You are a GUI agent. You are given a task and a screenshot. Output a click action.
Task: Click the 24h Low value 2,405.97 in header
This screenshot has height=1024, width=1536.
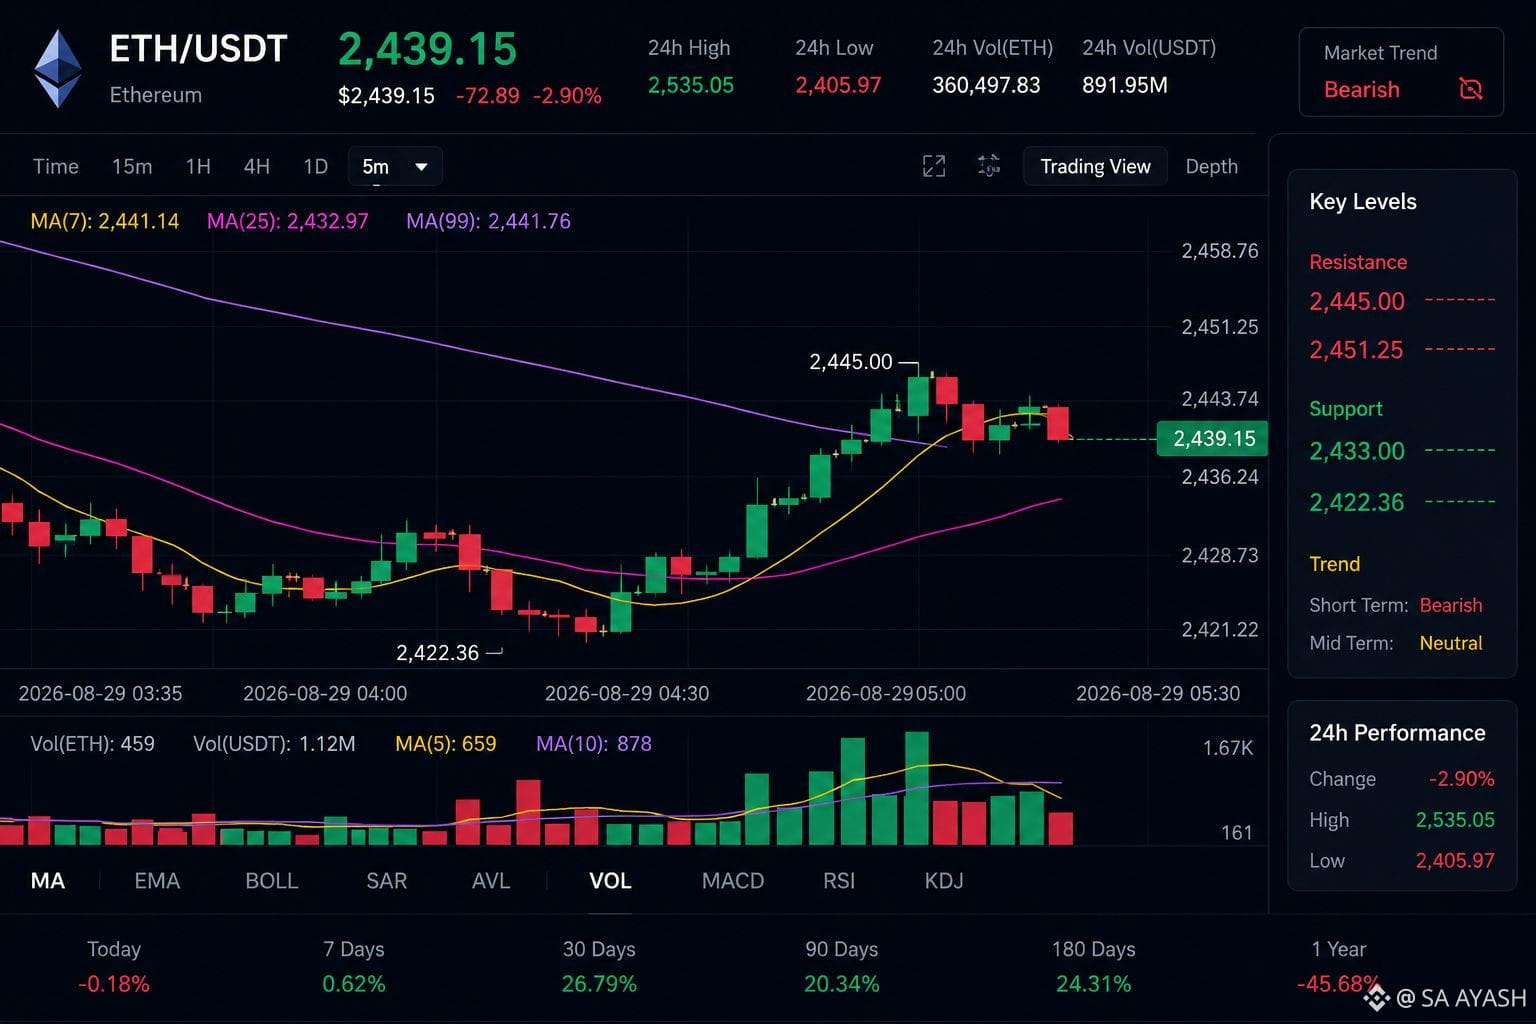pos(838,85)
